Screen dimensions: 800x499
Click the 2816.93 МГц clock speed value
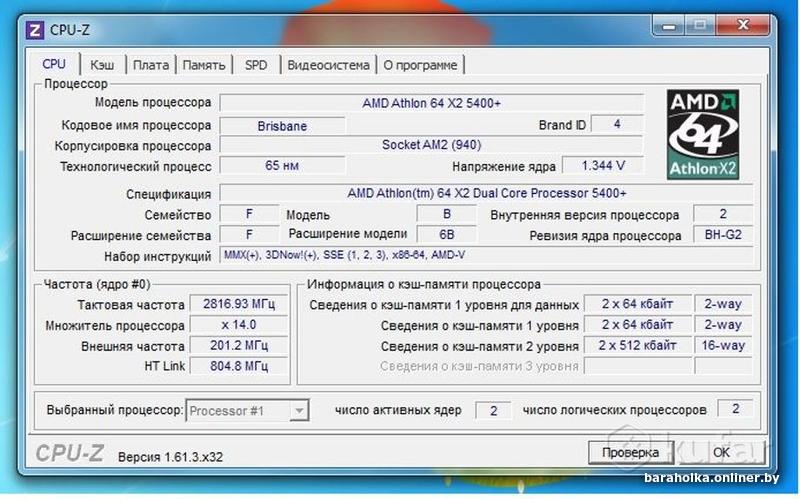pos(239,304)
